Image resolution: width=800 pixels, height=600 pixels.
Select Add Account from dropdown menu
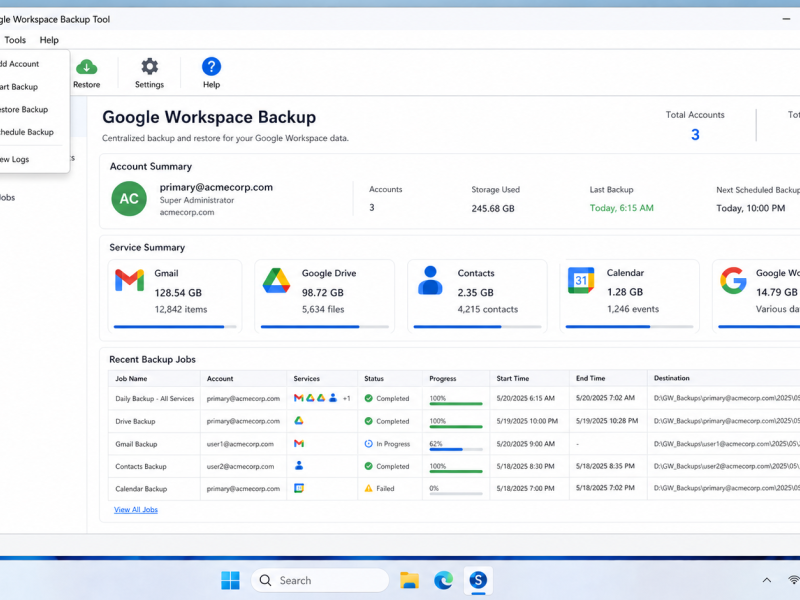point(19,64)
